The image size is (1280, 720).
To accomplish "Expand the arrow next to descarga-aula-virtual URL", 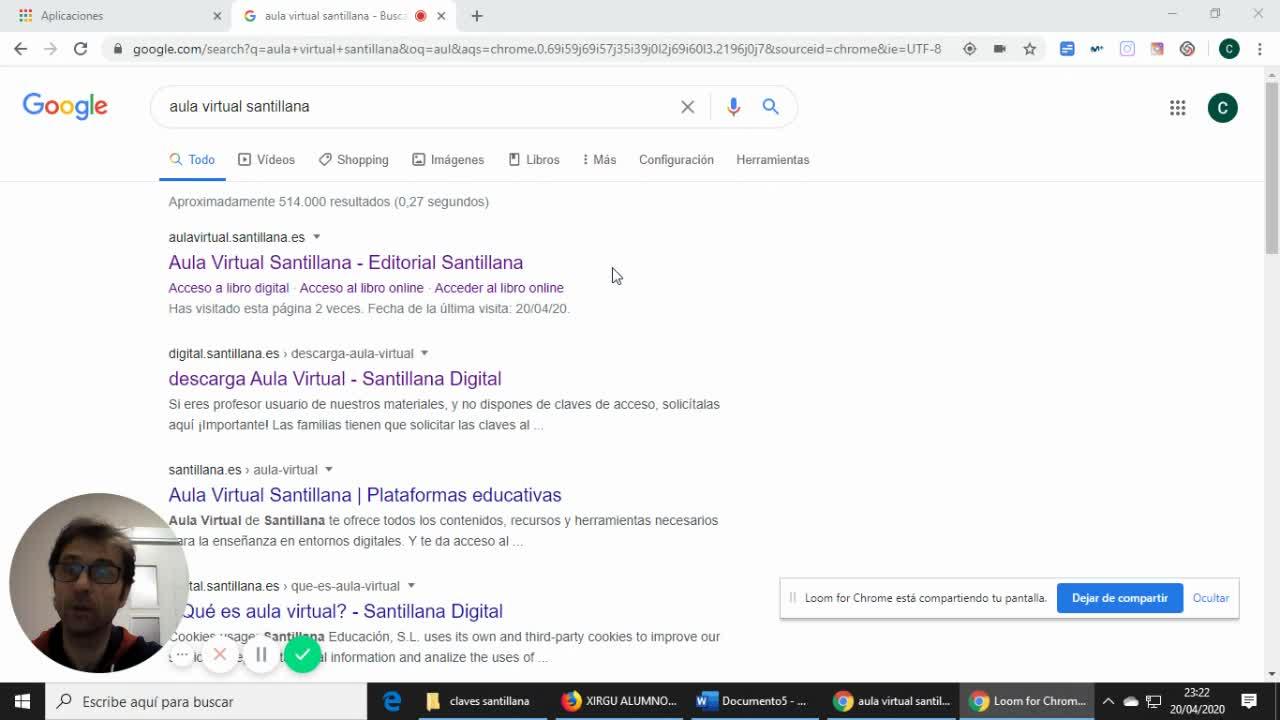I will (424, 353).
